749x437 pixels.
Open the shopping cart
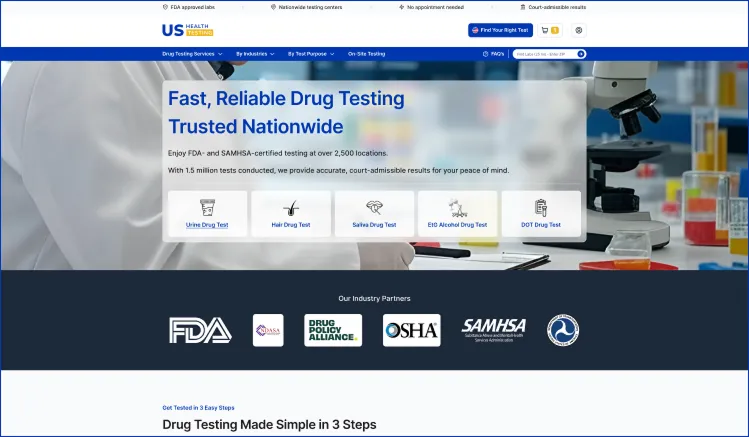[550, 30]
